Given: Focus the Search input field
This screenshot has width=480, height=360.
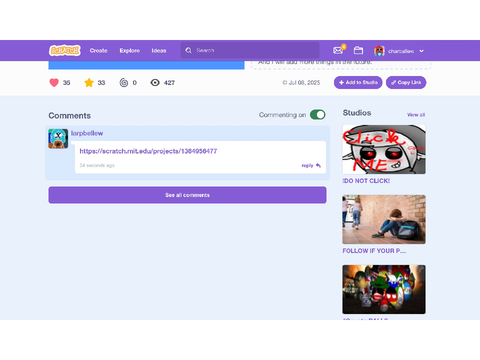Looking at the screenshot, I should point(250,50).
